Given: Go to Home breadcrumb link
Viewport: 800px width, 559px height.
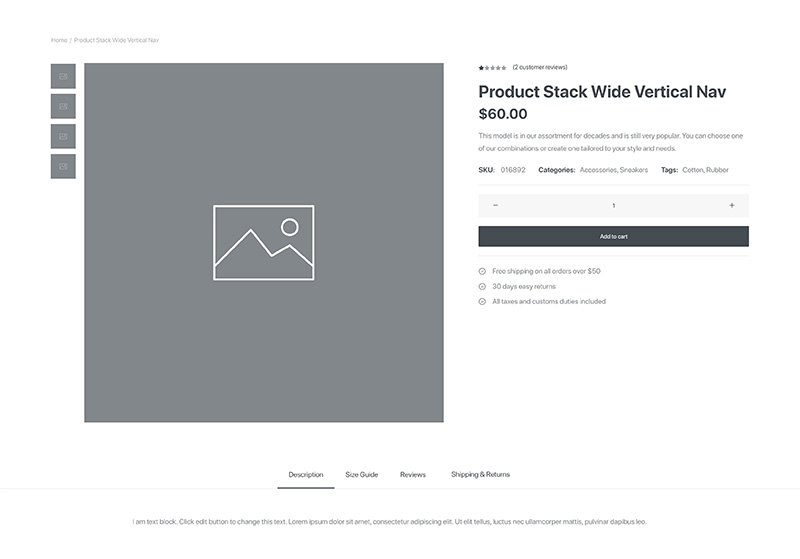Looking at the screenshot, I should tap(59, 40).
